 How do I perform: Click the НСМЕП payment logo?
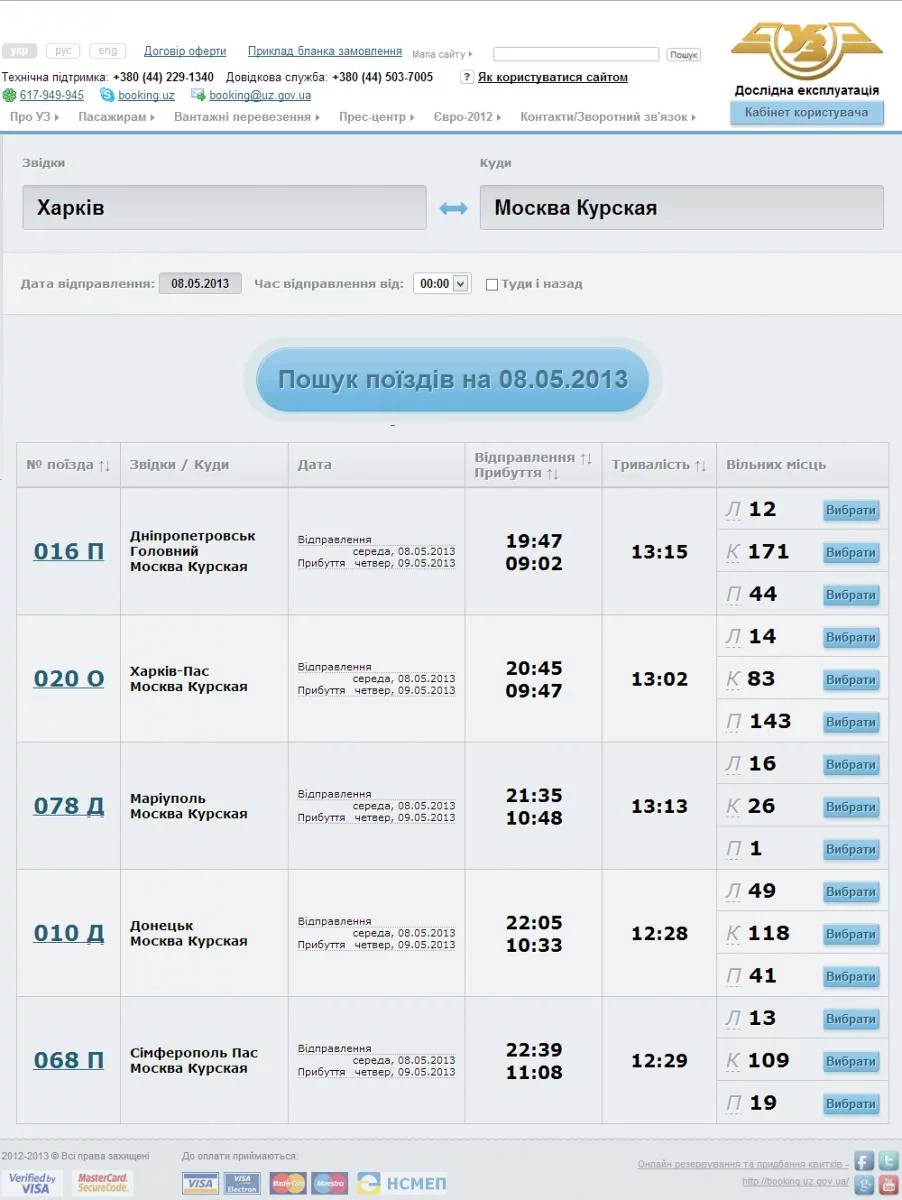[402, 1184]
